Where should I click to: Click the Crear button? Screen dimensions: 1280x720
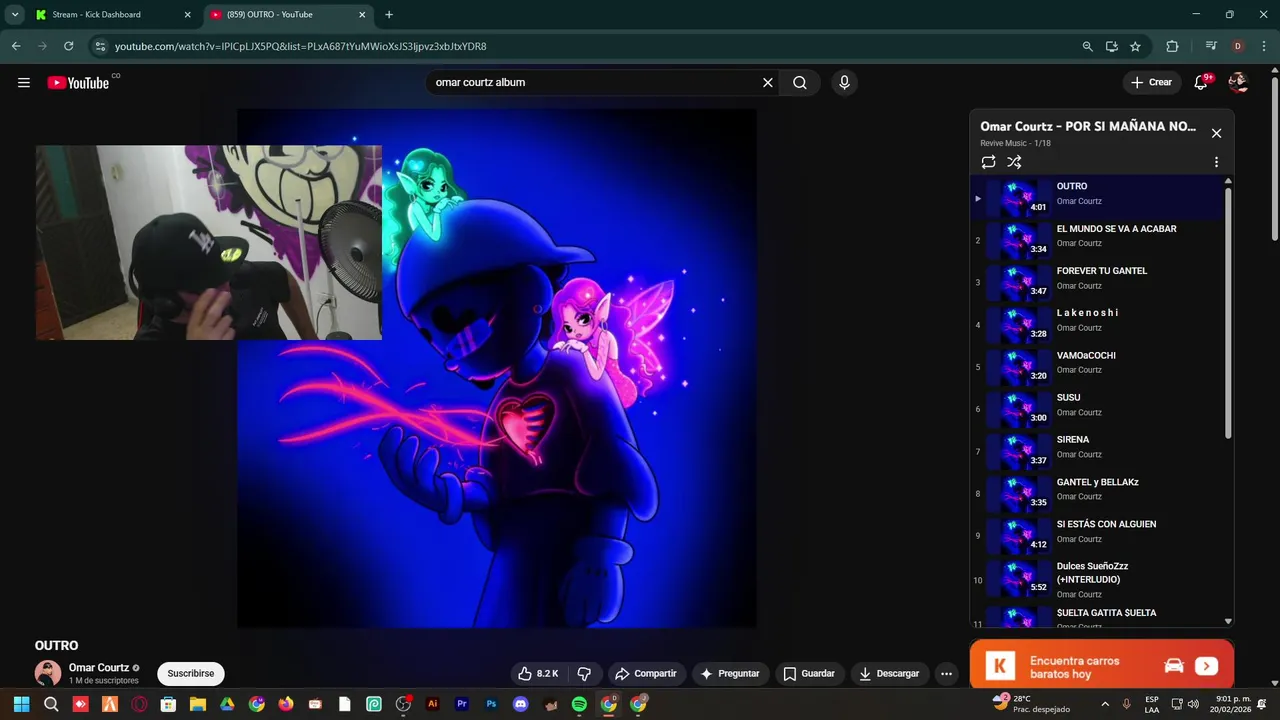point(1151,83)
